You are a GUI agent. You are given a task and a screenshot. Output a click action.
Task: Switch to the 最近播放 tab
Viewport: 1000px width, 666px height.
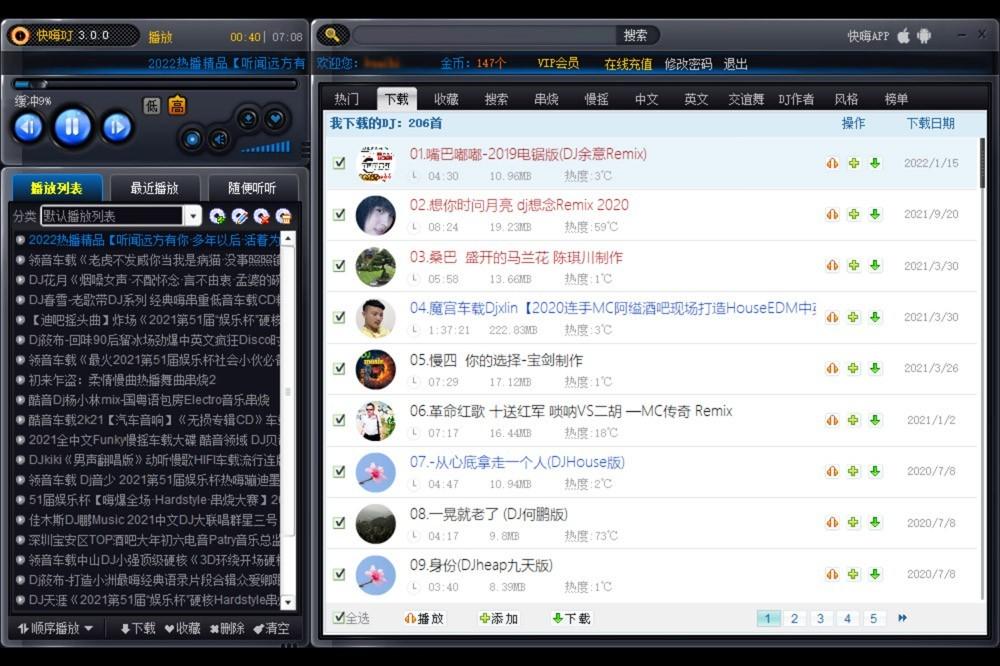tap(155, 188)
